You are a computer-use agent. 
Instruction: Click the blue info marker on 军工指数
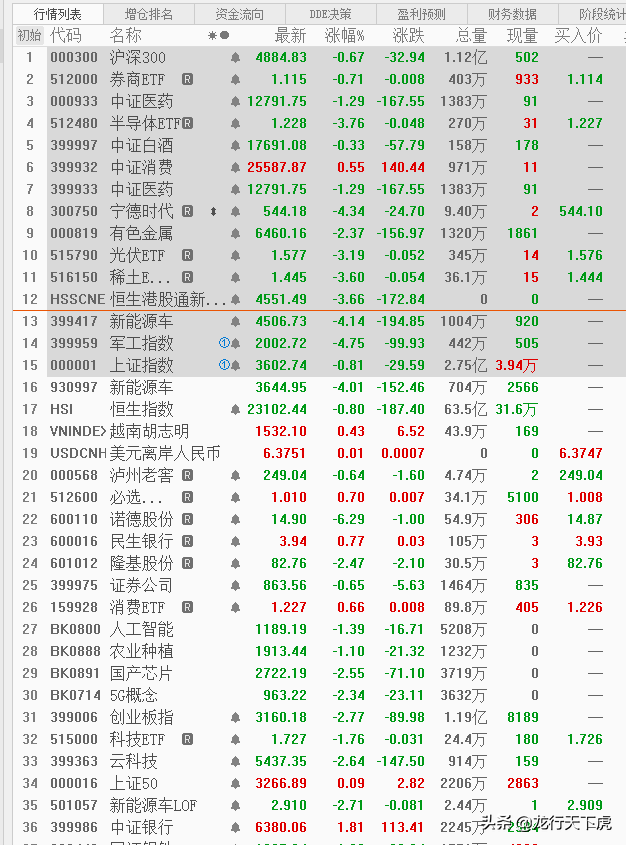point(224,343)
